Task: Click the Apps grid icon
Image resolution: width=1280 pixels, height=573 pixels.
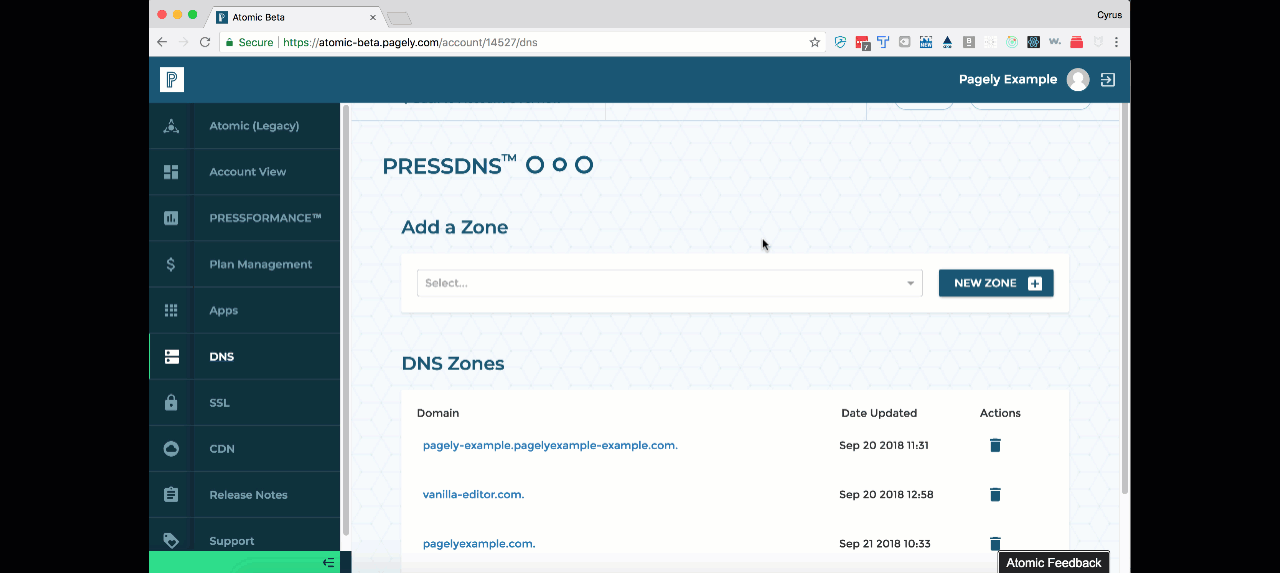Action: click(x=171, y=310)
